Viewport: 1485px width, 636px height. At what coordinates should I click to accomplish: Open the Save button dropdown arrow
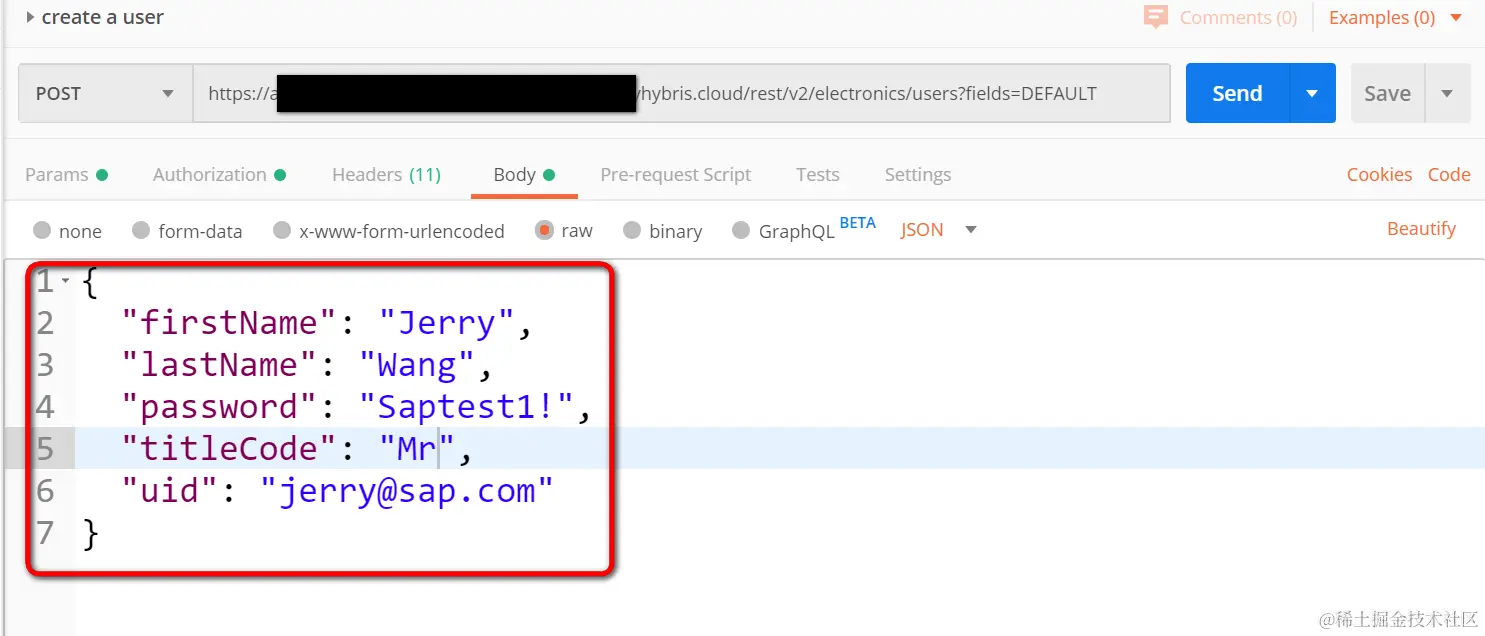click(x=1447, y=93)
